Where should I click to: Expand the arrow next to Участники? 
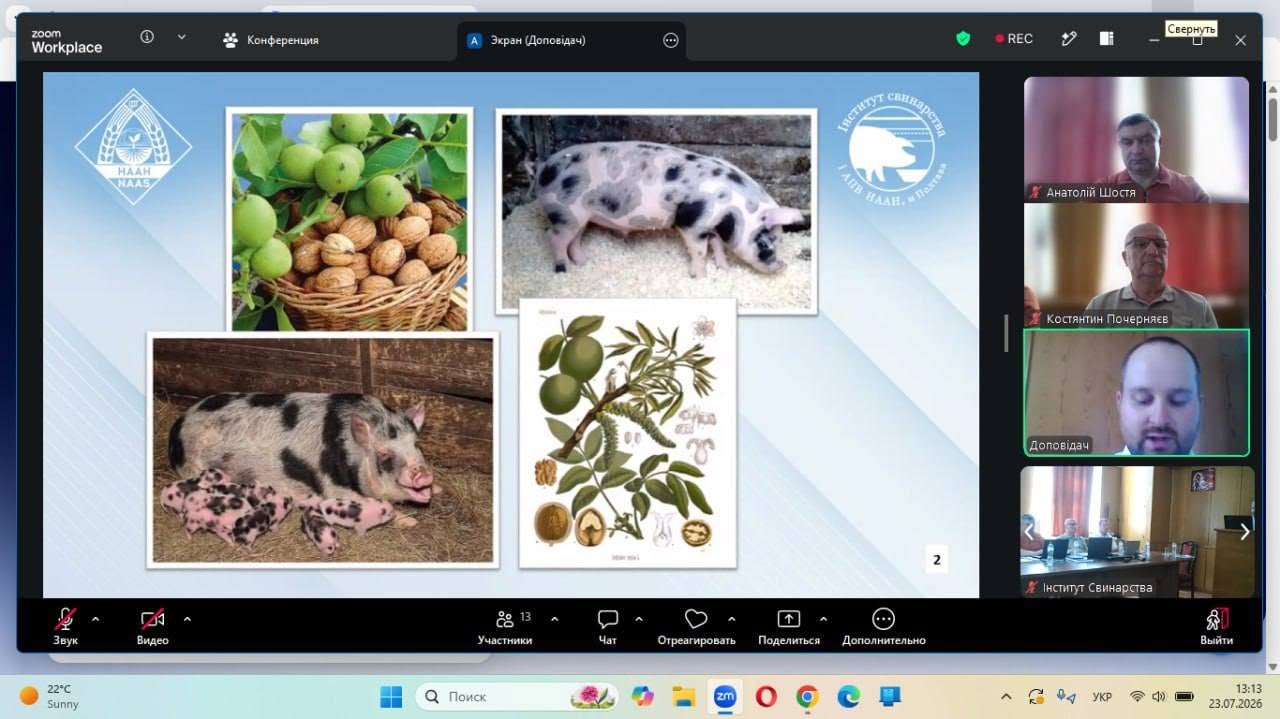[555, 619]
